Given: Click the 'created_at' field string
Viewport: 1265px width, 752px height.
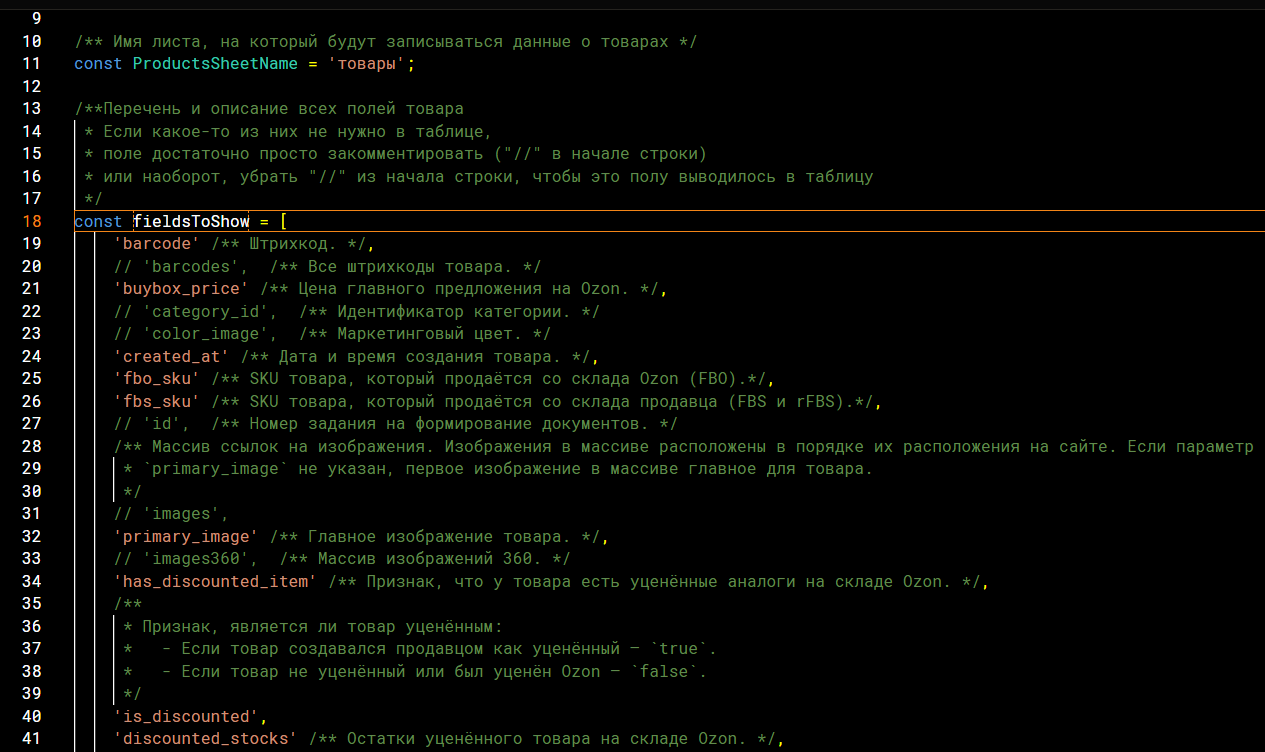Looking at the screenshot, I should [171, 356].
